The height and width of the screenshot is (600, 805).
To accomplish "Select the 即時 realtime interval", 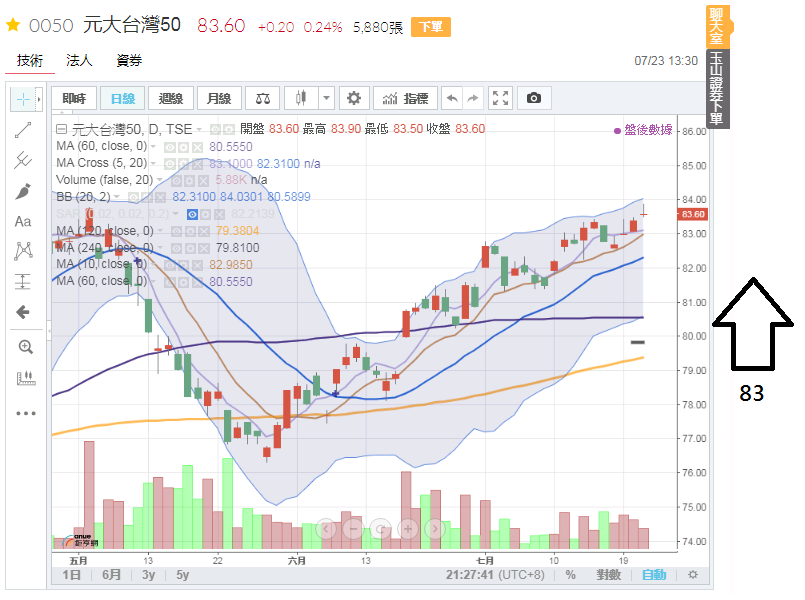I will click(x=74, y=98).
